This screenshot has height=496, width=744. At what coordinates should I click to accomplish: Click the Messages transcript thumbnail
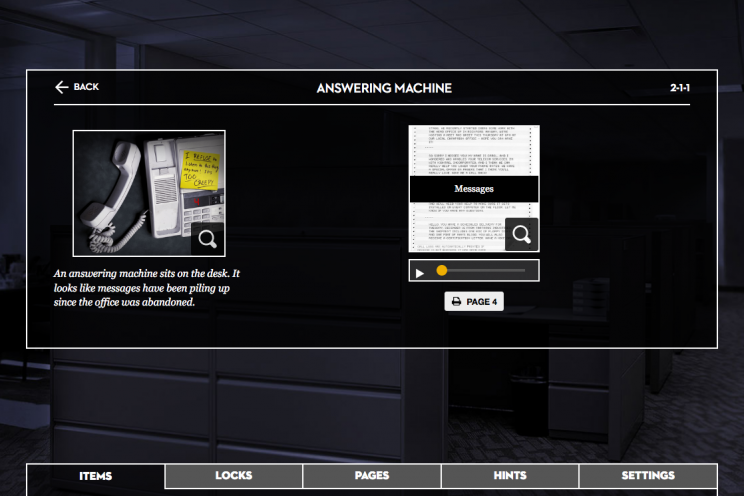click(x=474, y=188)
